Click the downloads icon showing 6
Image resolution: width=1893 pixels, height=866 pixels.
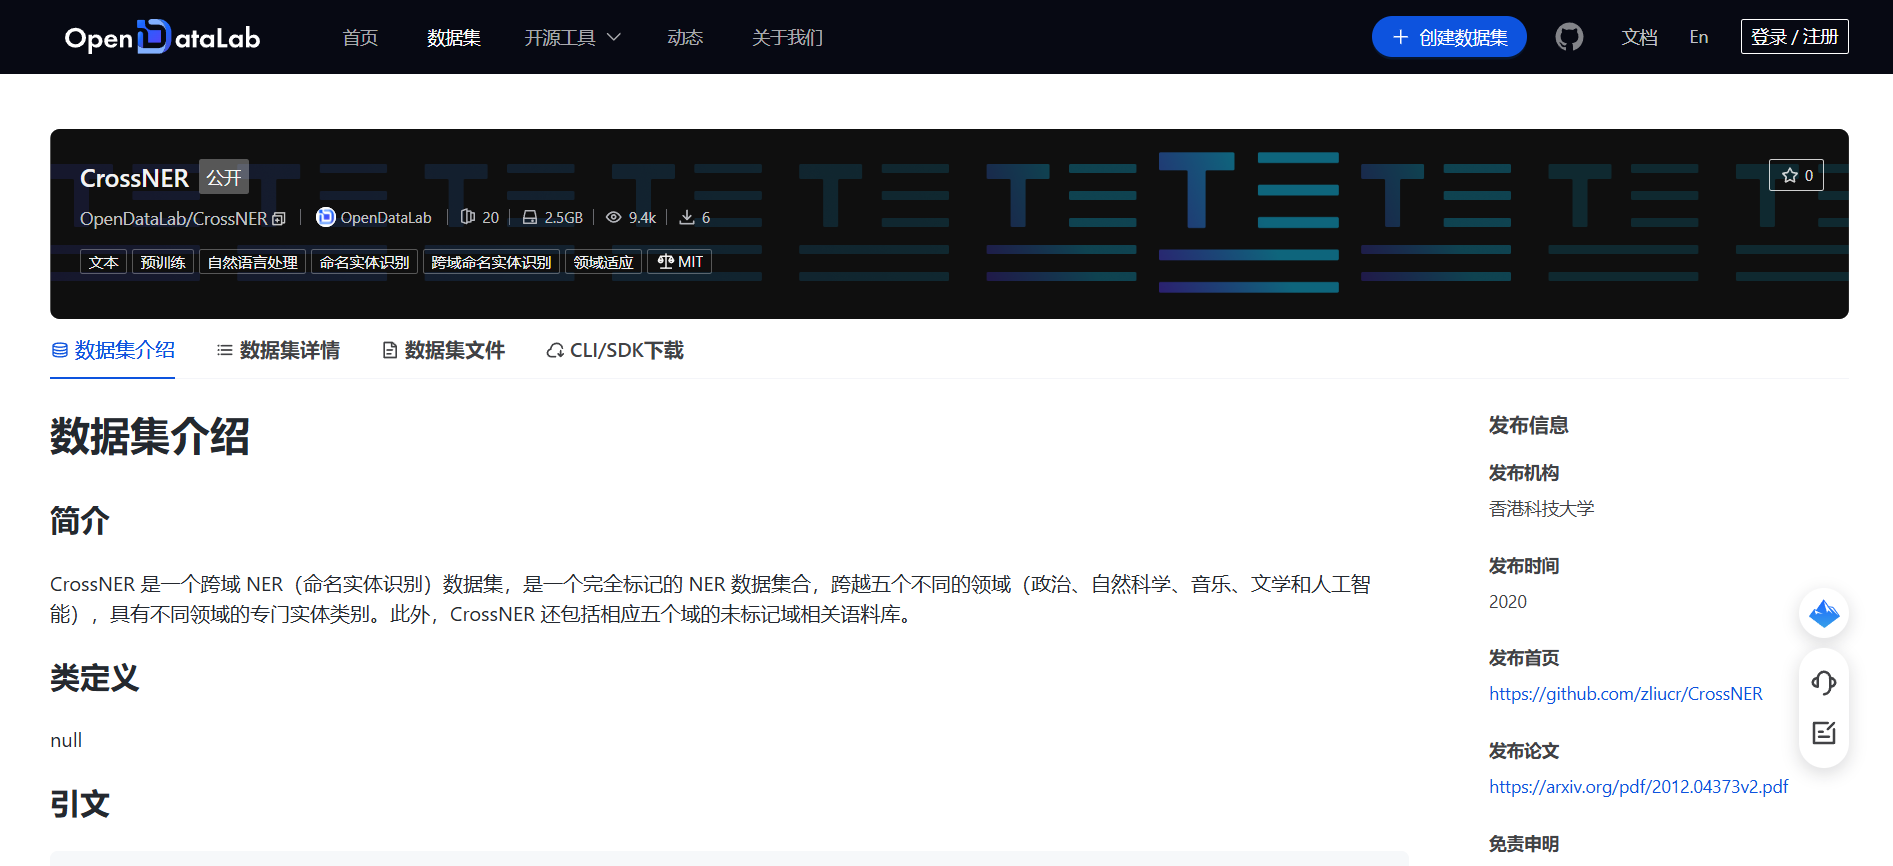pos(687,217)
